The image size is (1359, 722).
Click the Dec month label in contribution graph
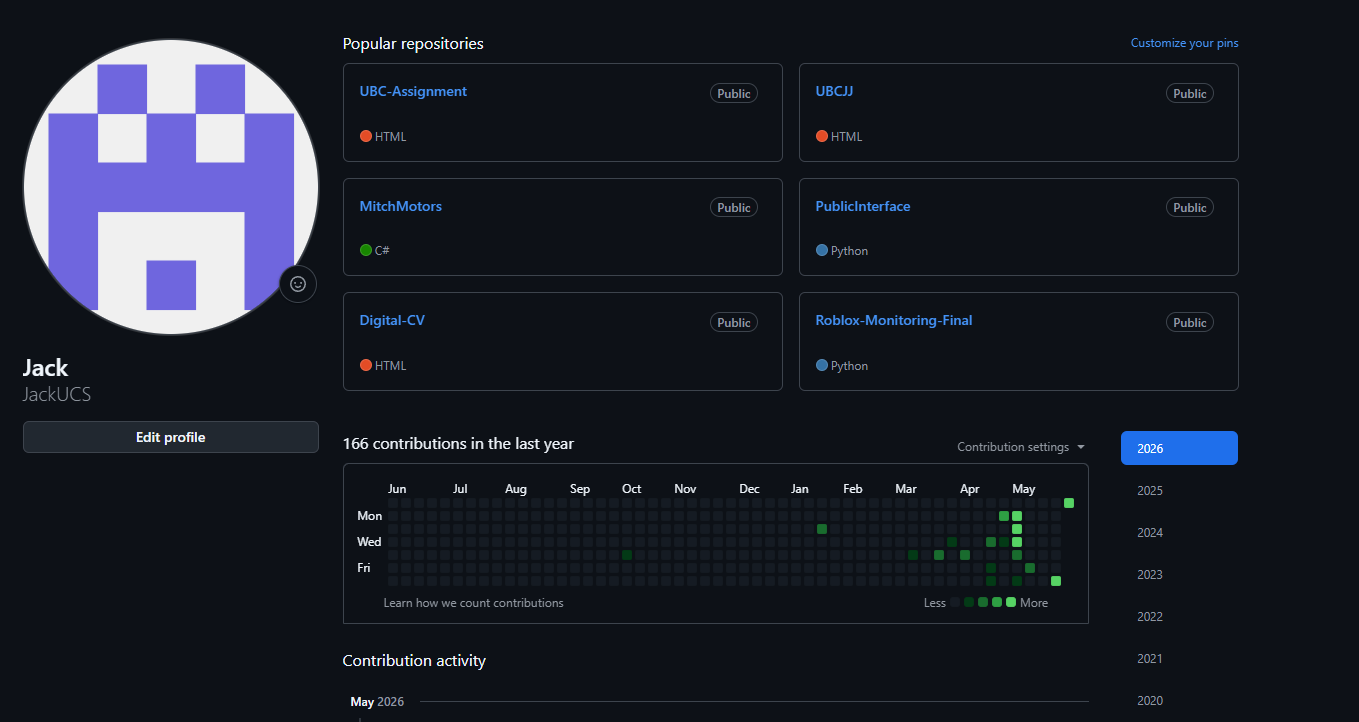coord(749,489)
